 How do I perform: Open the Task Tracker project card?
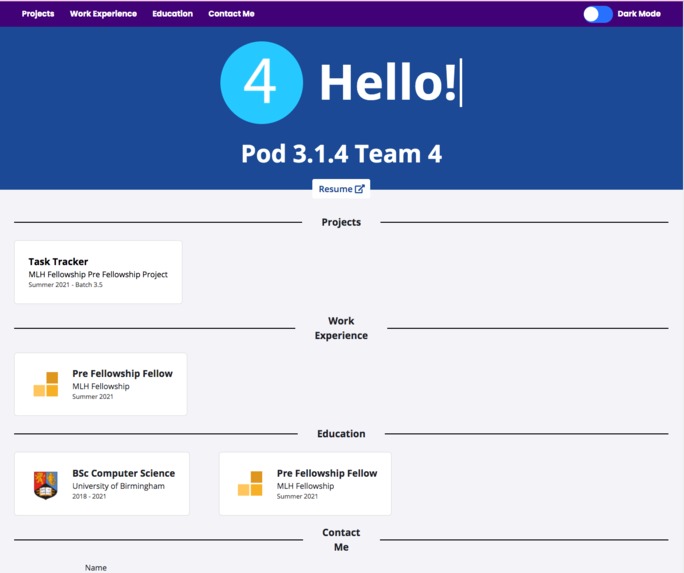(98, 272)
